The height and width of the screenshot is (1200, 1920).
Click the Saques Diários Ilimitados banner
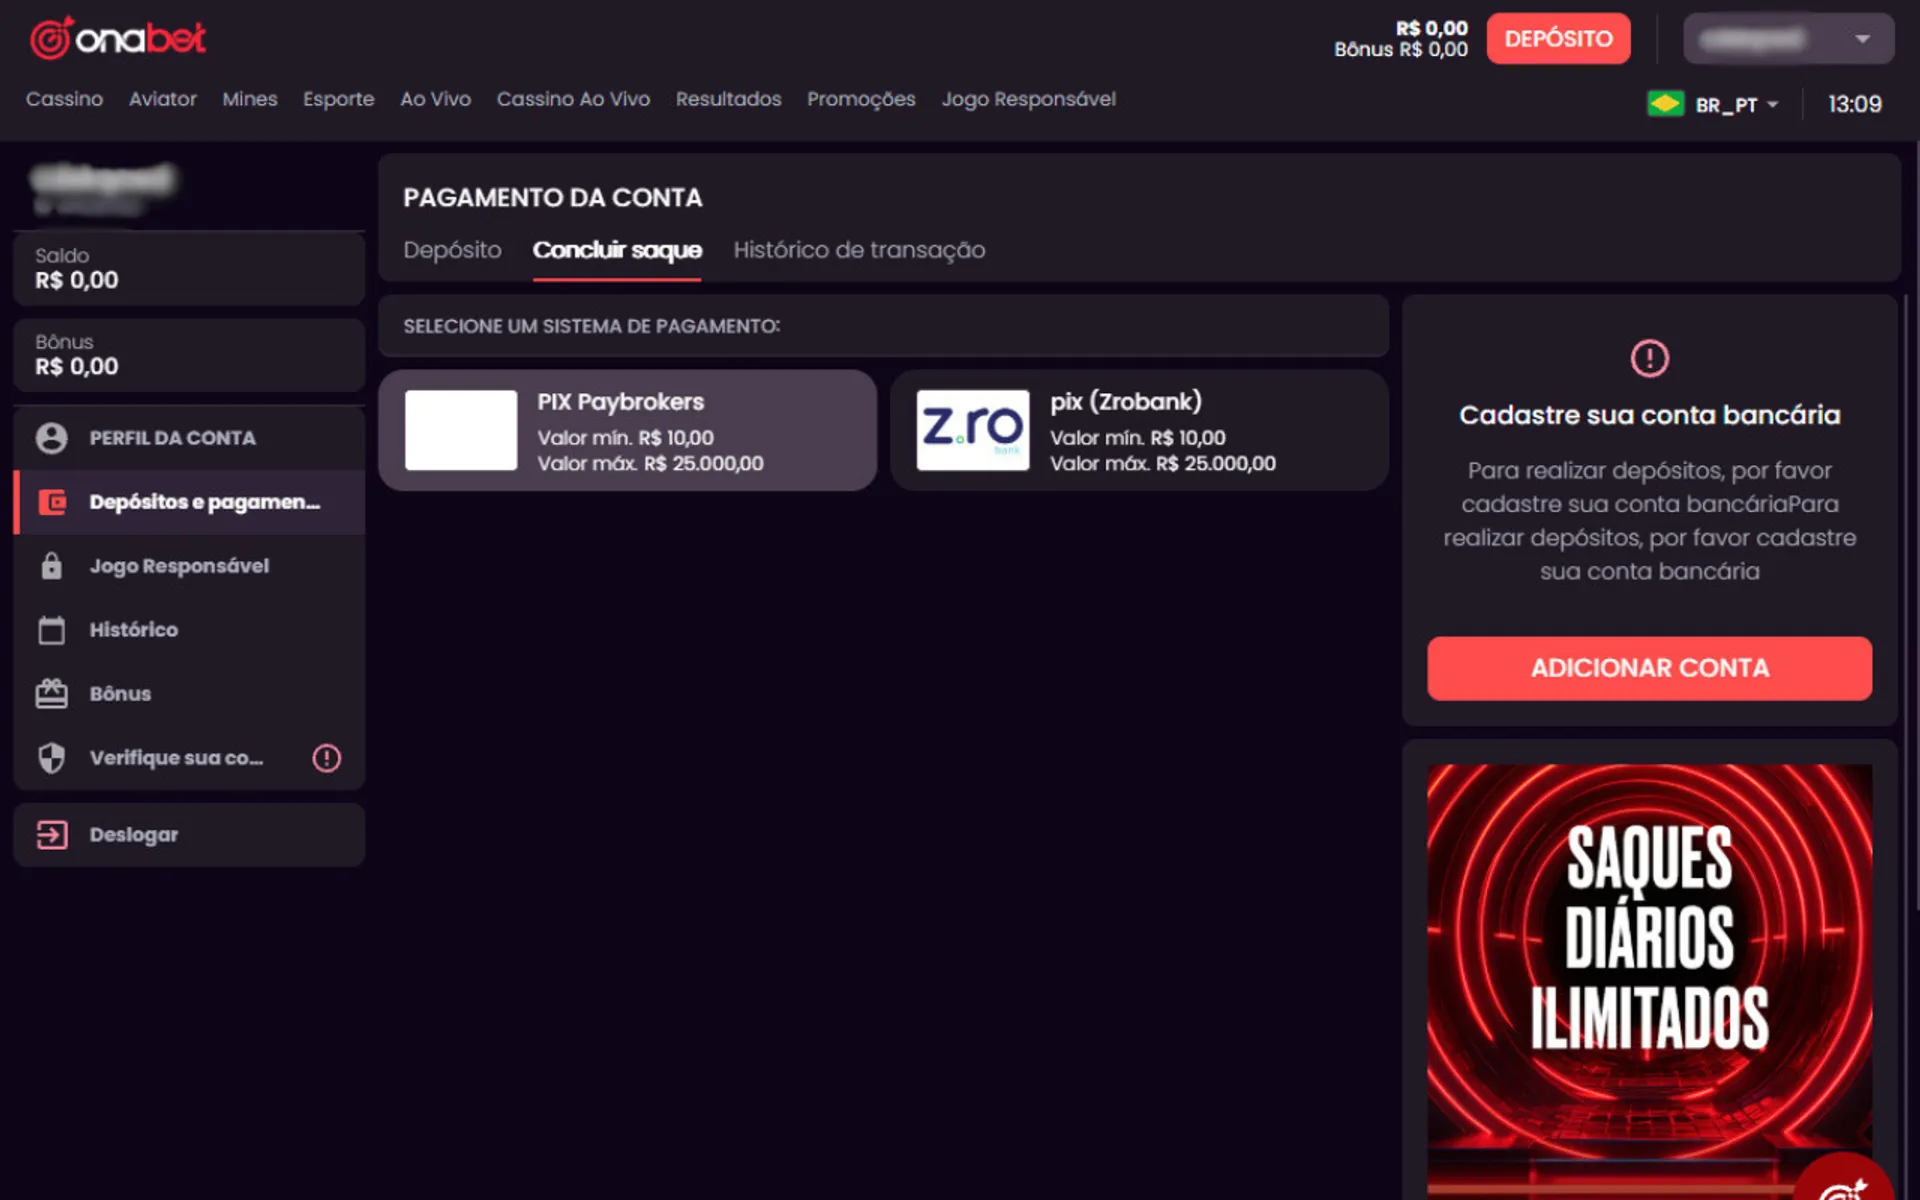coord(1649,982)
